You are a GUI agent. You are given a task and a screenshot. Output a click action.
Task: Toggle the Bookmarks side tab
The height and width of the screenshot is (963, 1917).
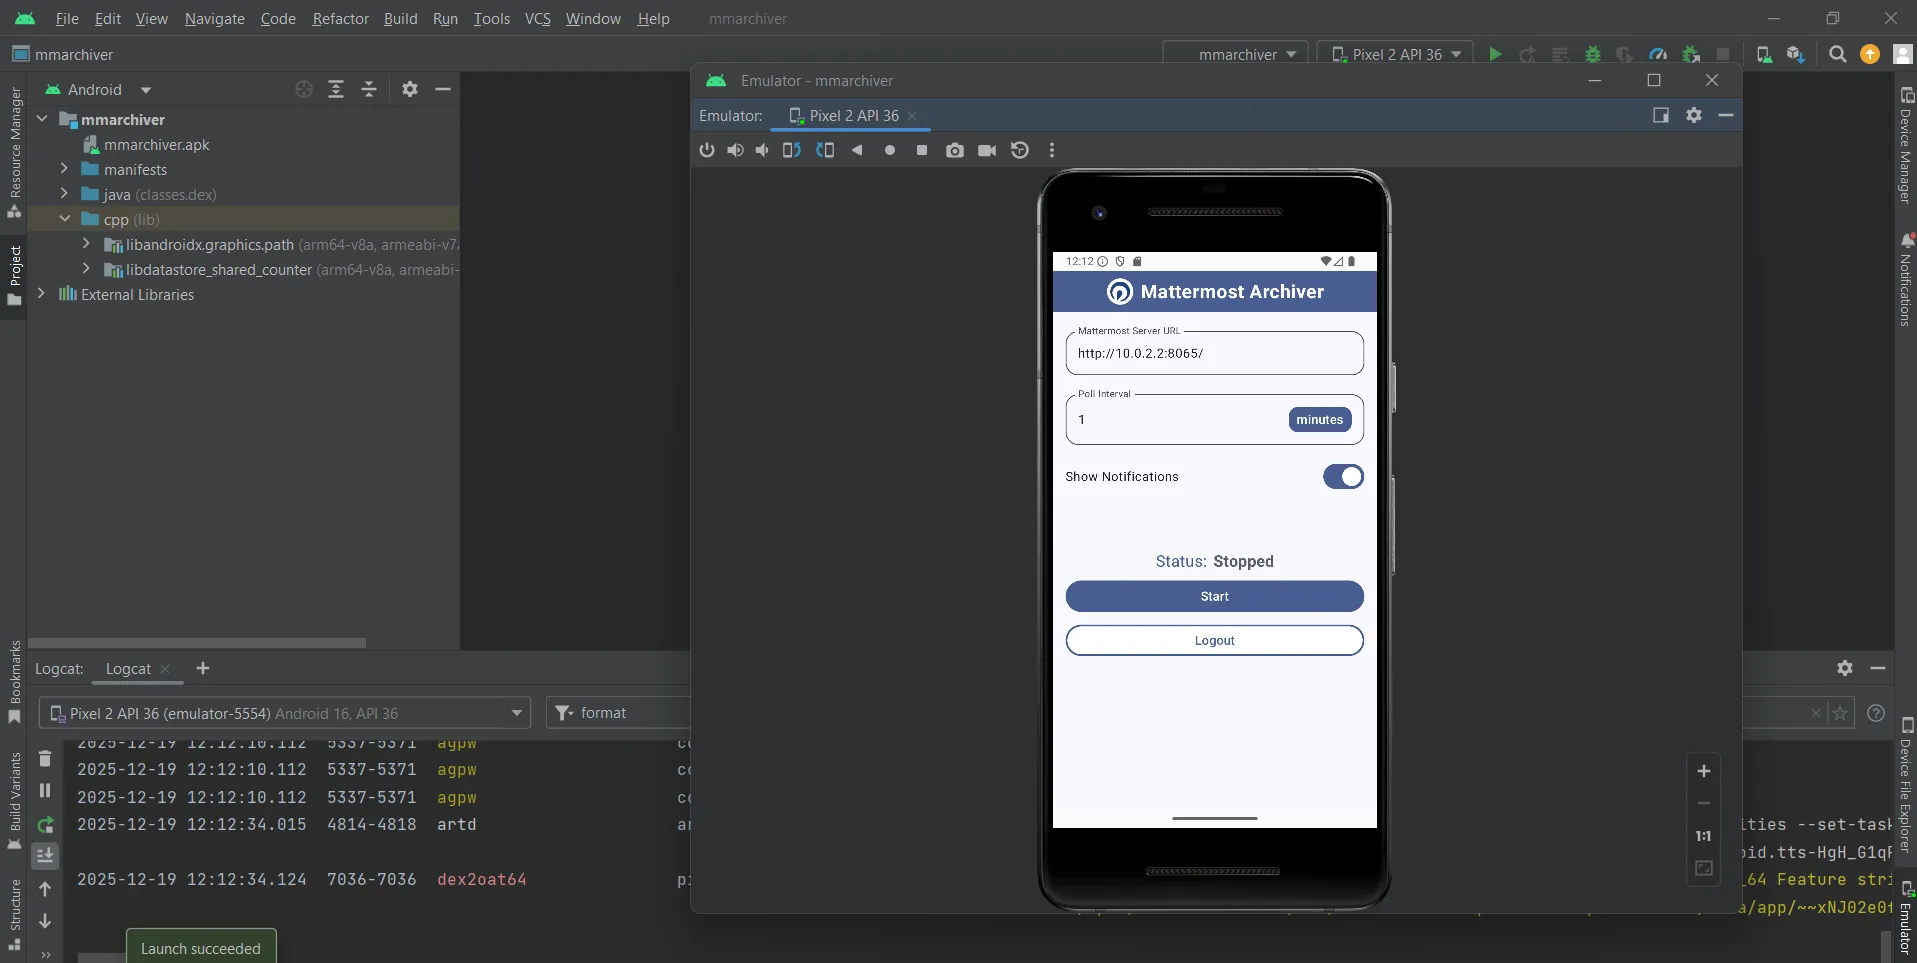pyautogui.click(x=14, y=682)
